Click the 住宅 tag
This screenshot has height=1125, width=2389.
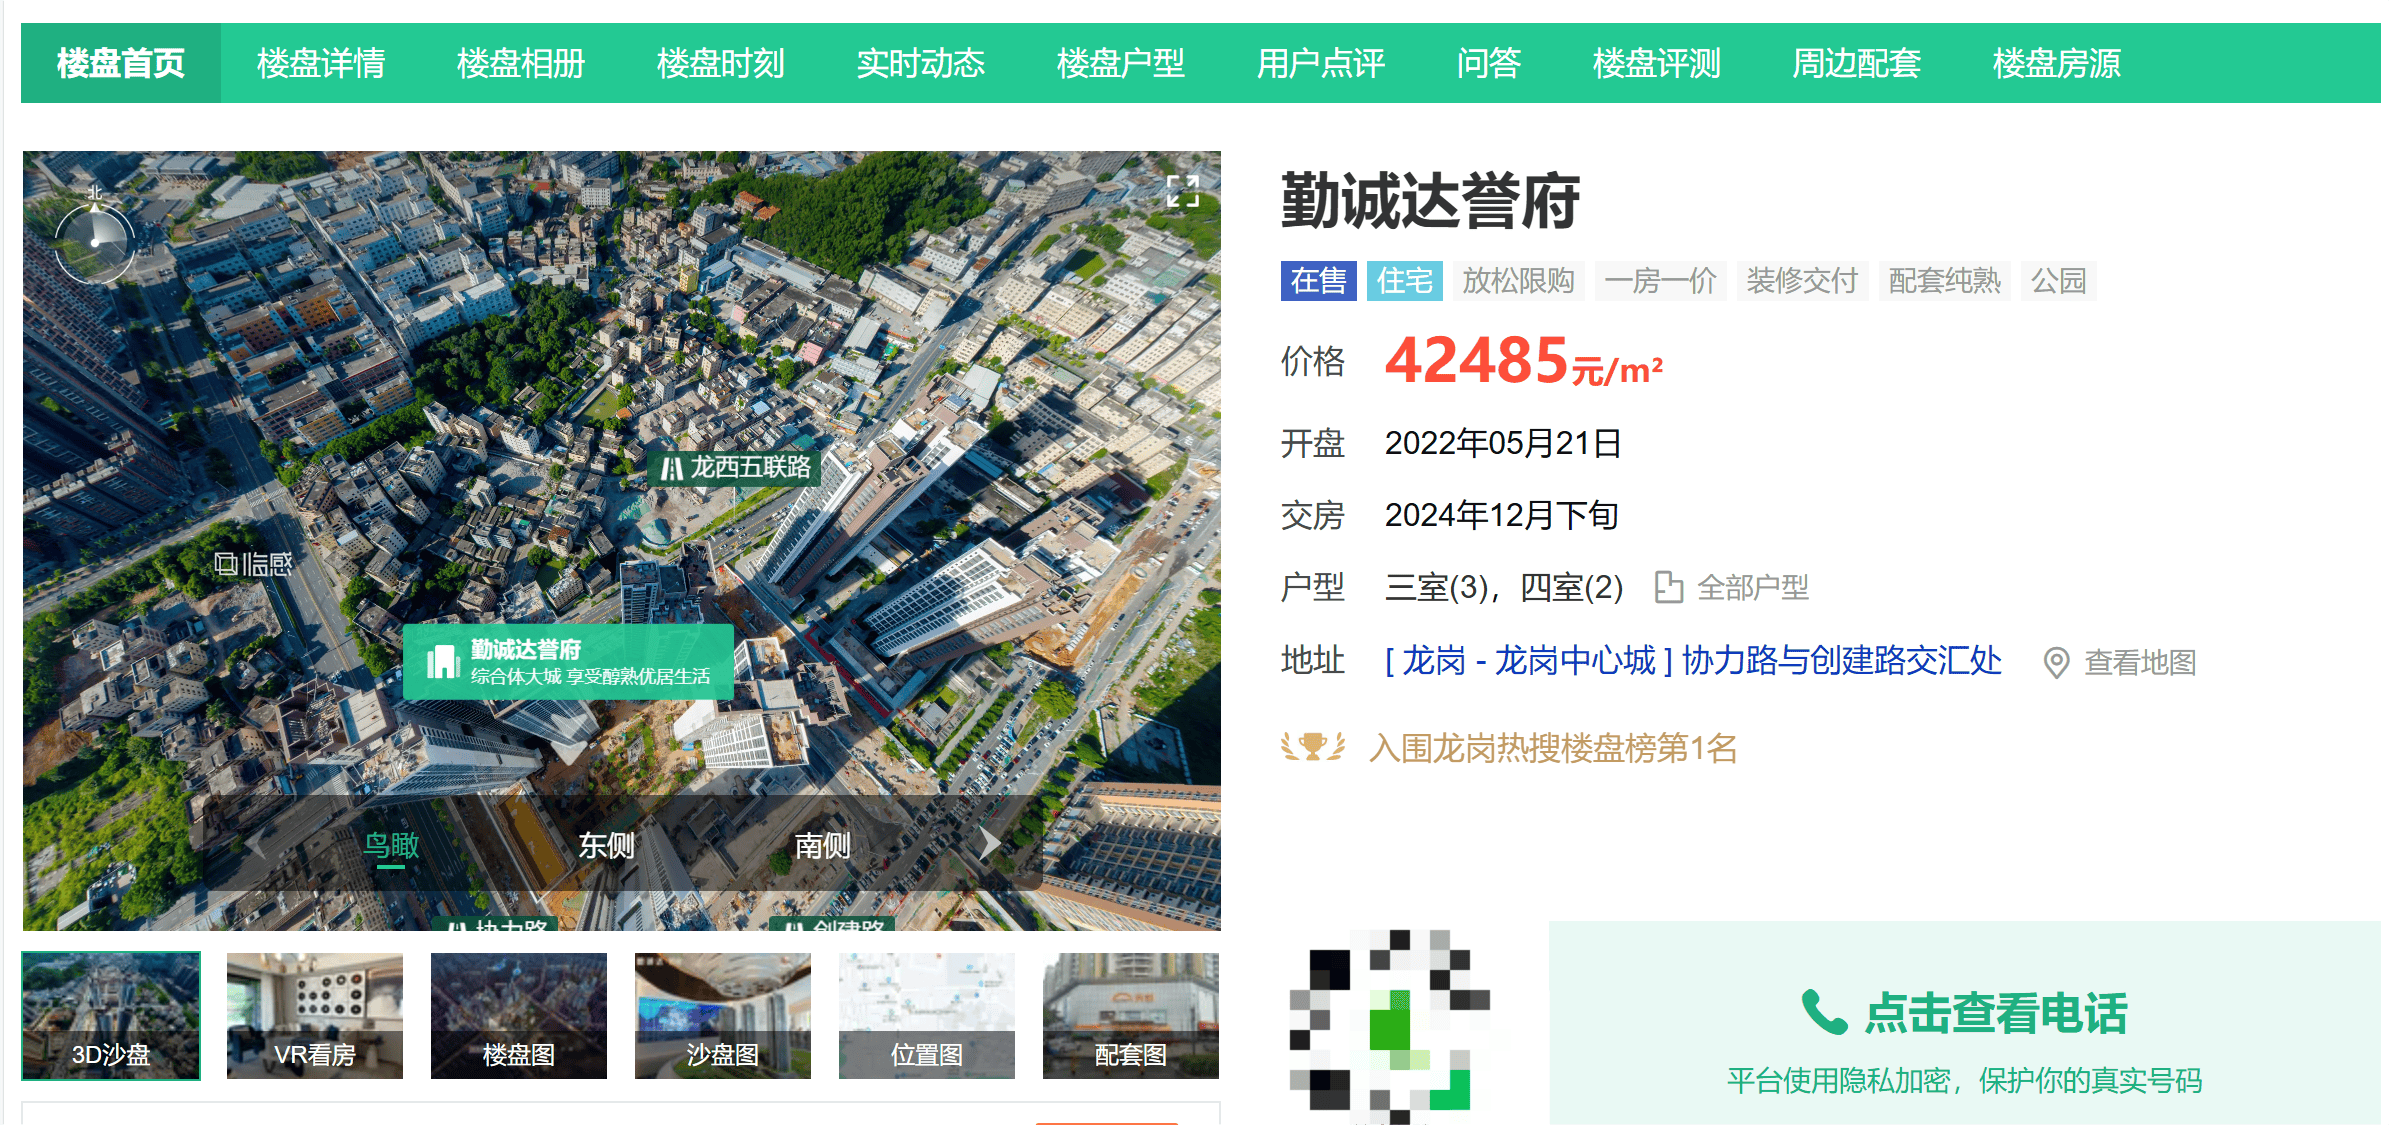(x=1405, y=281)
